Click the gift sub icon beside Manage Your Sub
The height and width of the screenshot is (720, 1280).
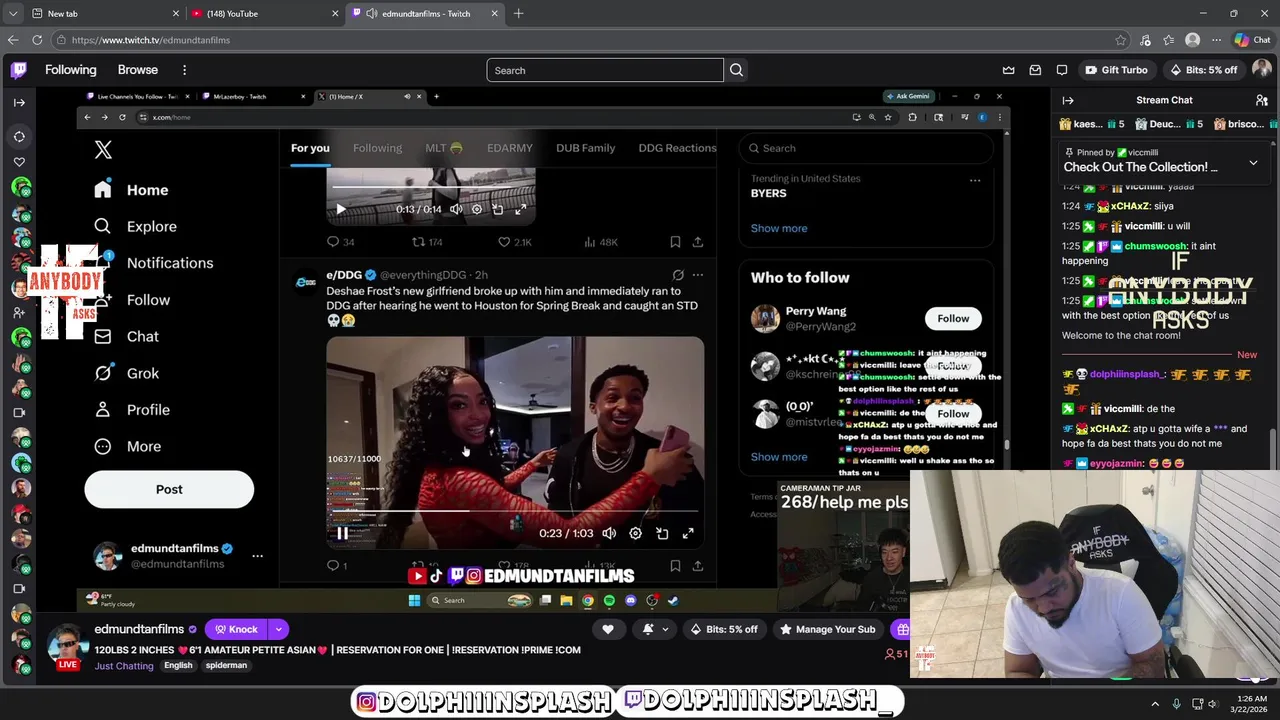pyautogui.click(x=902, y=629)
